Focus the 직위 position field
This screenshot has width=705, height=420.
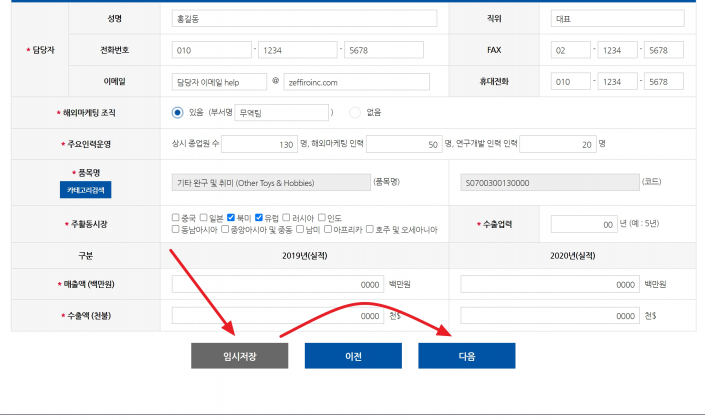point(618,19)
